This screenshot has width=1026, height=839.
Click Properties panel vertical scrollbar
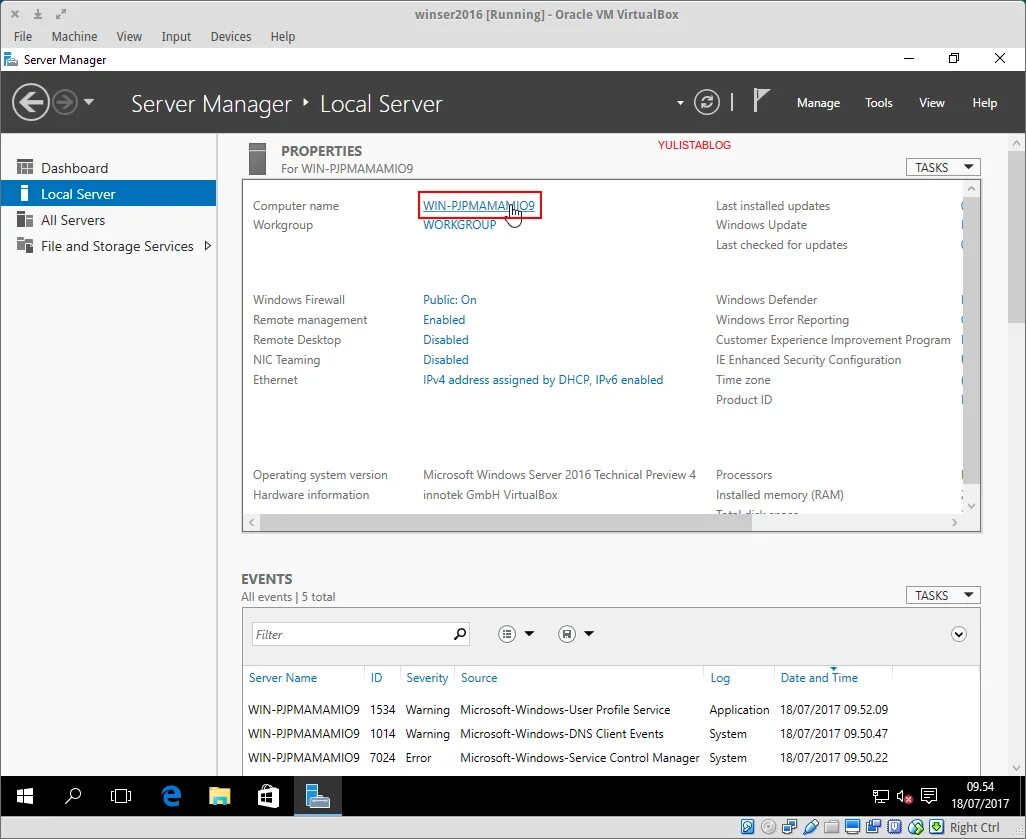[x=971, y=340]
